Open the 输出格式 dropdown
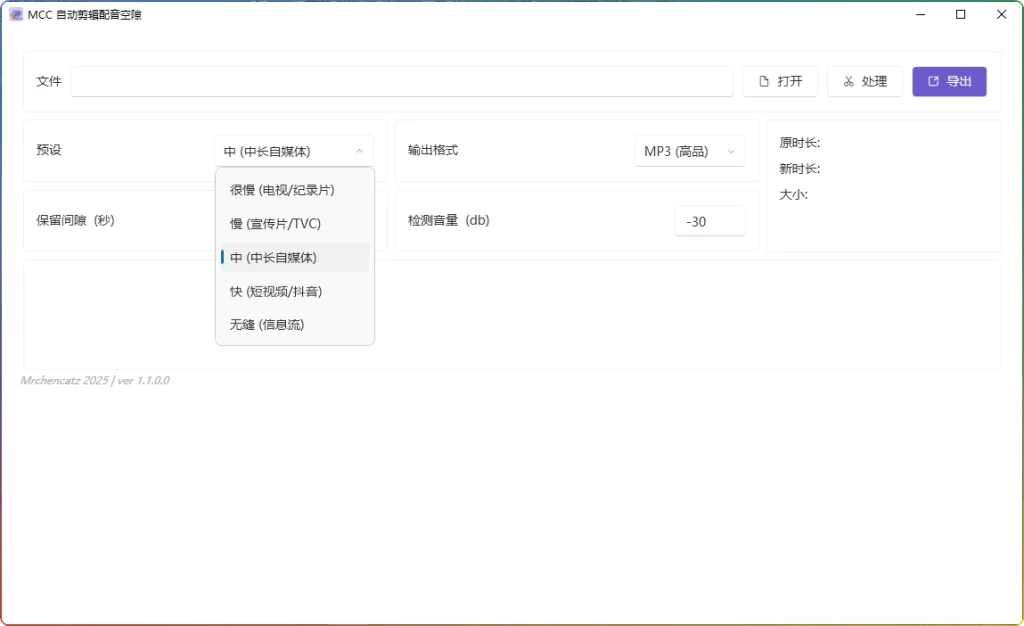1024x626 pixels. coord(690,151)
